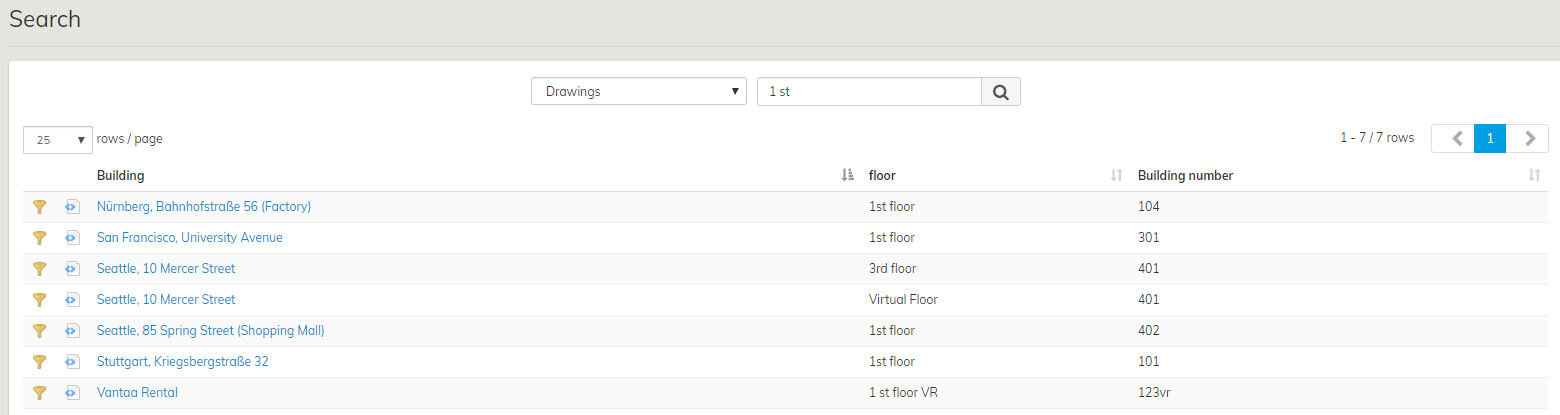Open drawing icon for Stuttgart, Kriegsbergstraße 32
Image resolution: width=1560 pixels, height=415 pixels.
[x=72, y=362]
